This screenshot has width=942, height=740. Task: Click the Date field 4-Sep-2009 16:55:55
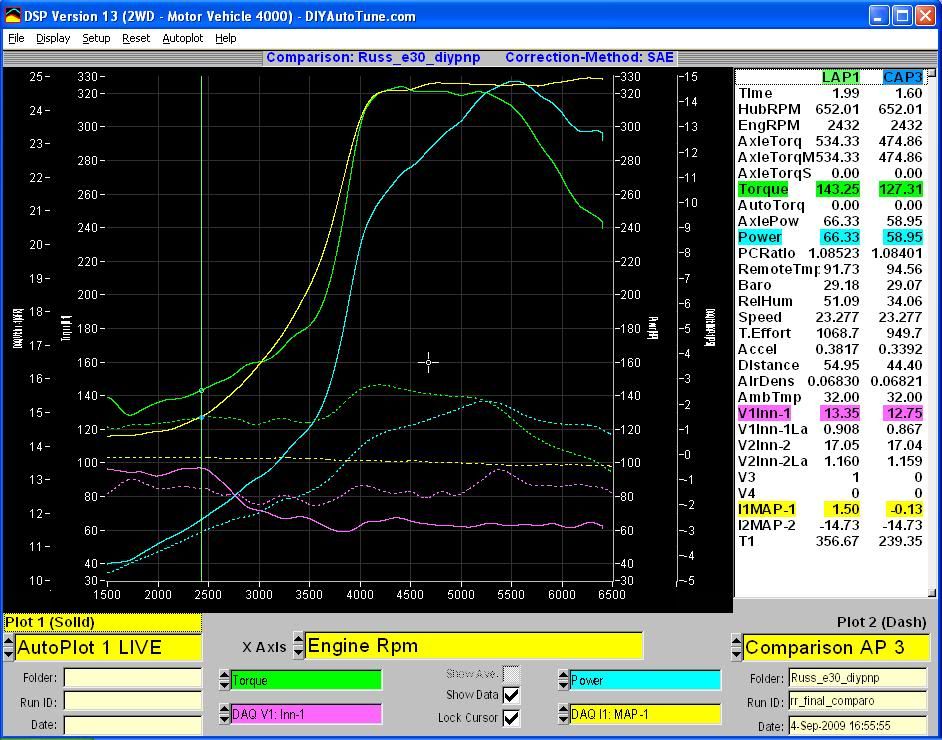(x=858, y=724)
